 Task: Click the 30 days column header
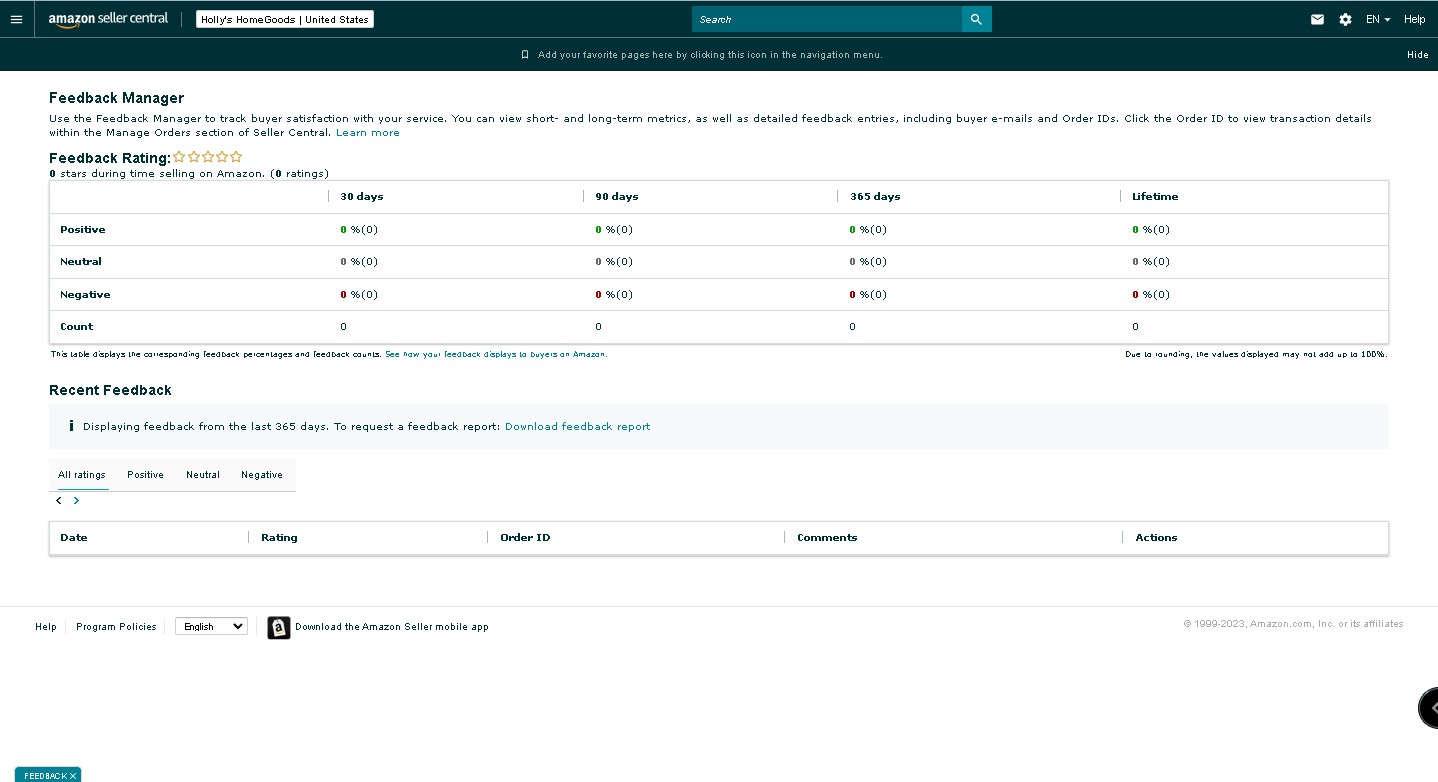[x=362, y=196]
